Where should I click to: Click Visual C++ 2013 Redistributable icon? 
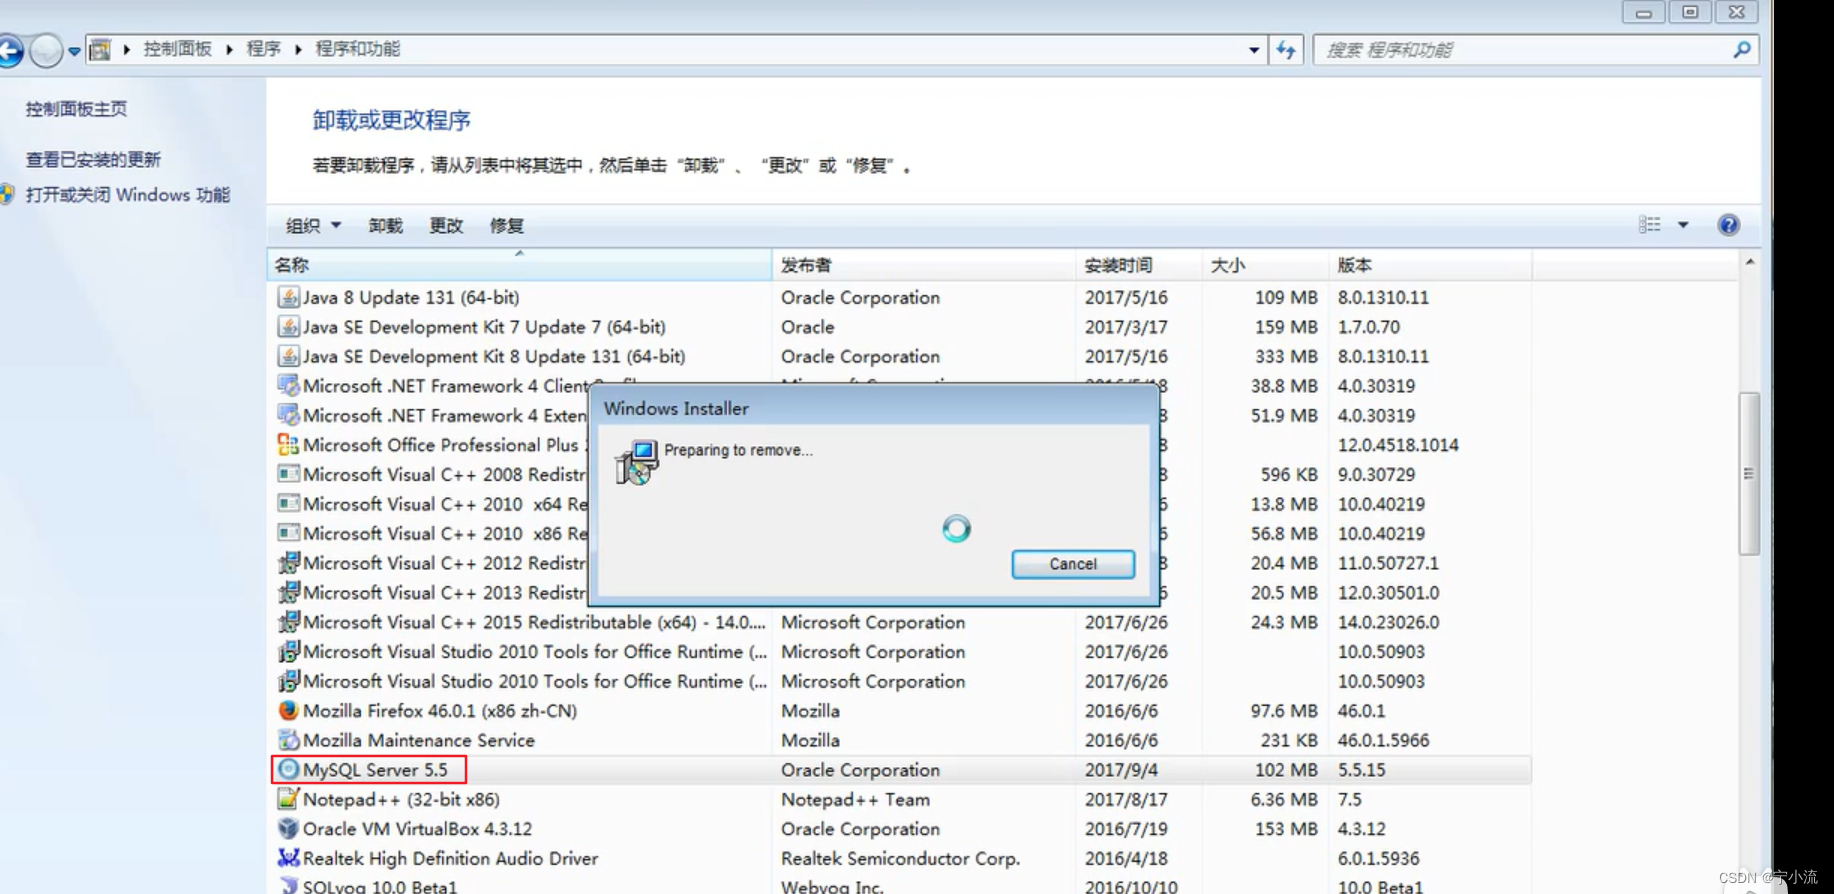(288, 592)
